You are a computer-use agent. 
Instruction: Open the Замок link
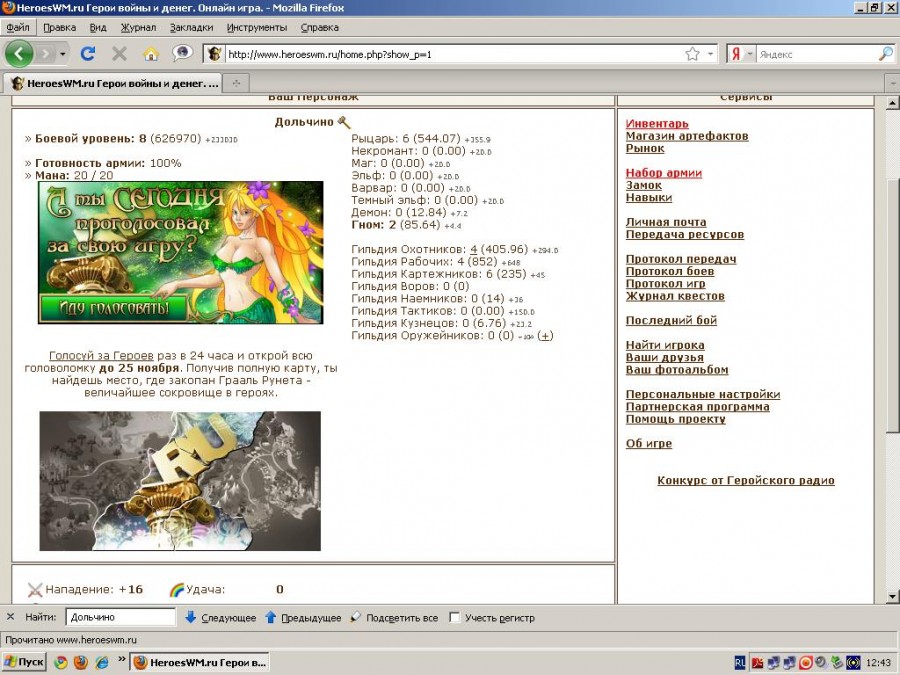[643, 185]
